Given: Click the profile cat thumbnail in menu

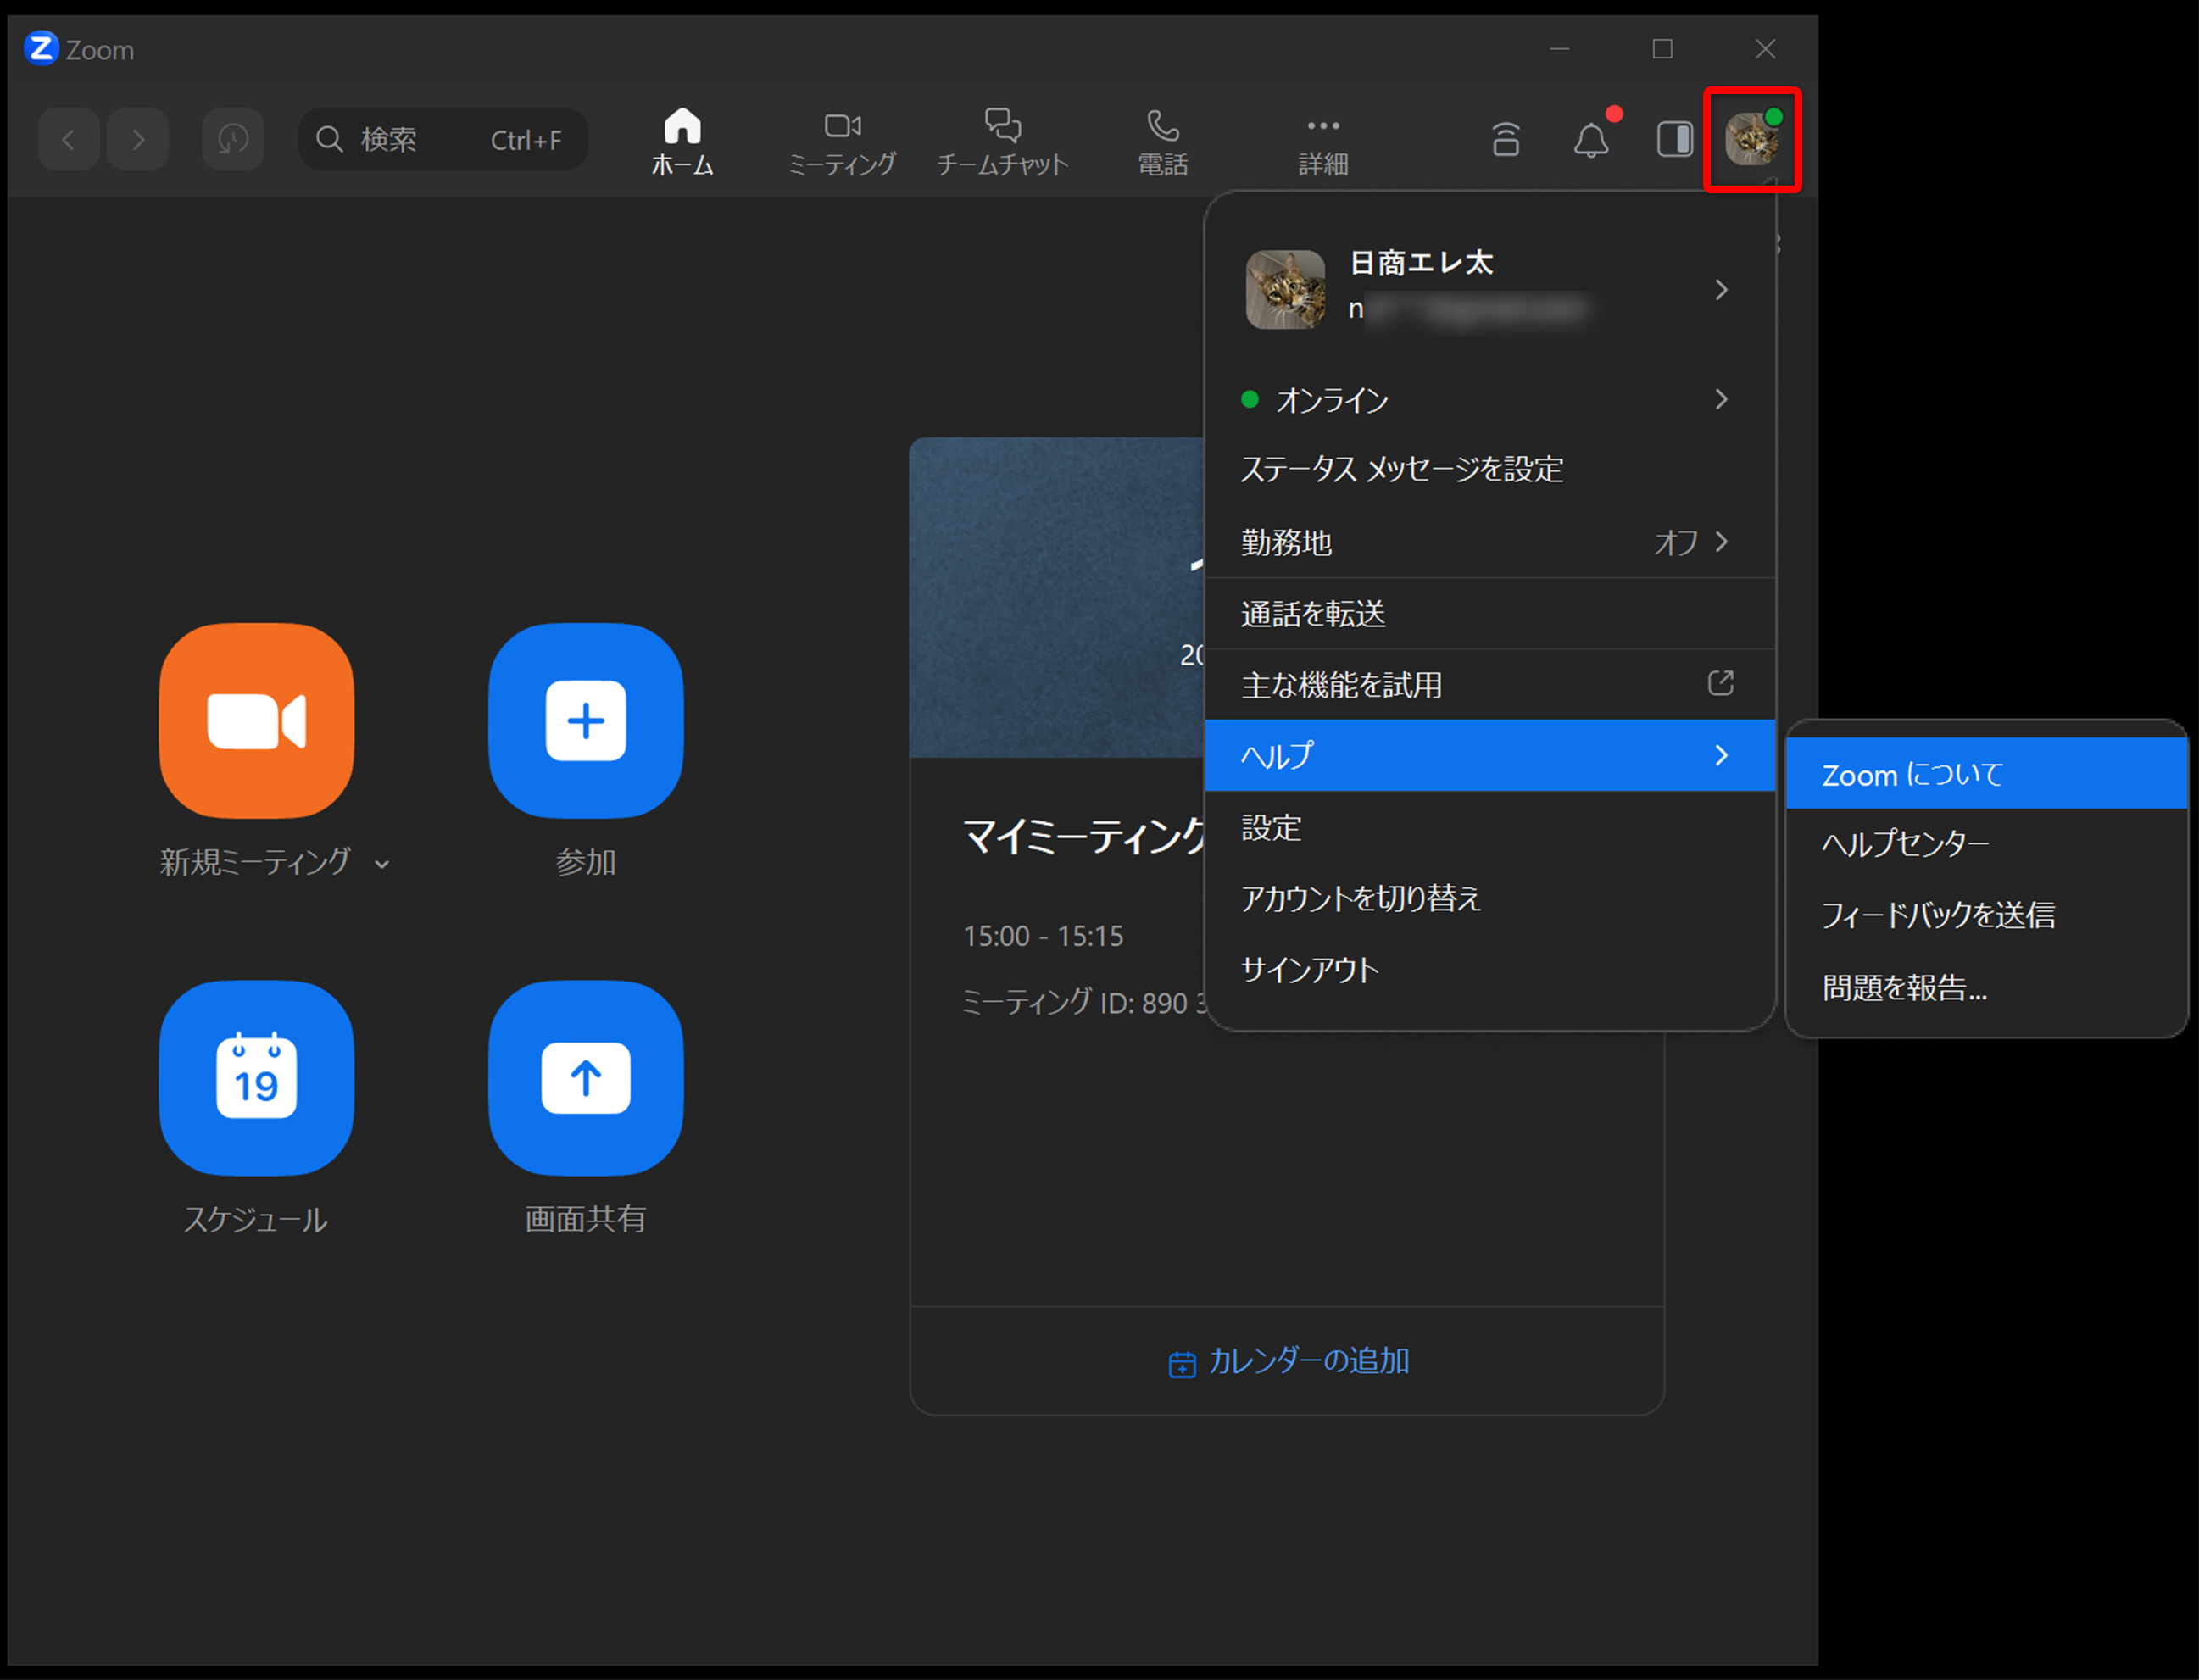Looking at the screenshot, I should [1285, 289].
